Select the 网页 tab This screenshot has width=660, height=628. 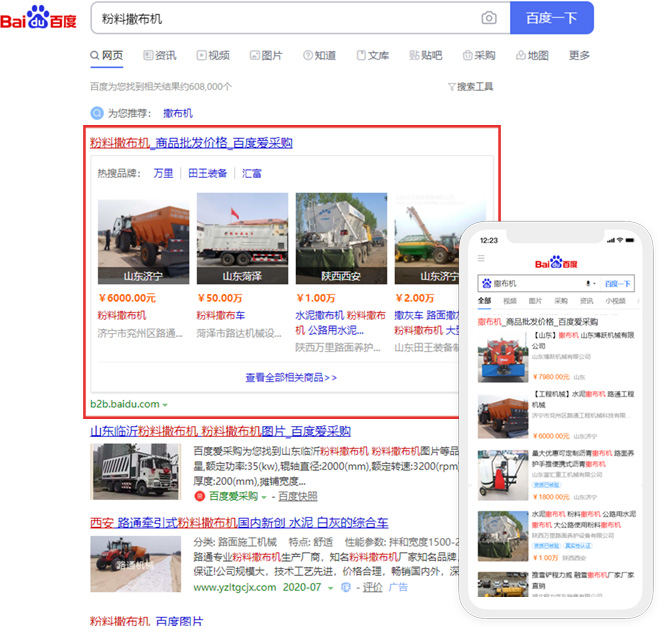106,56
